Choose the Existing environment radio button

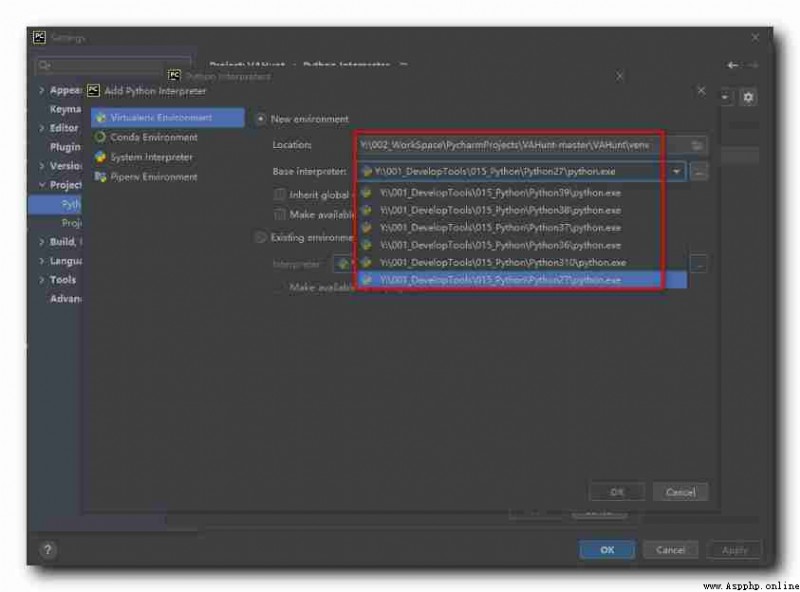pyautogui.click(x=260, y=237)
